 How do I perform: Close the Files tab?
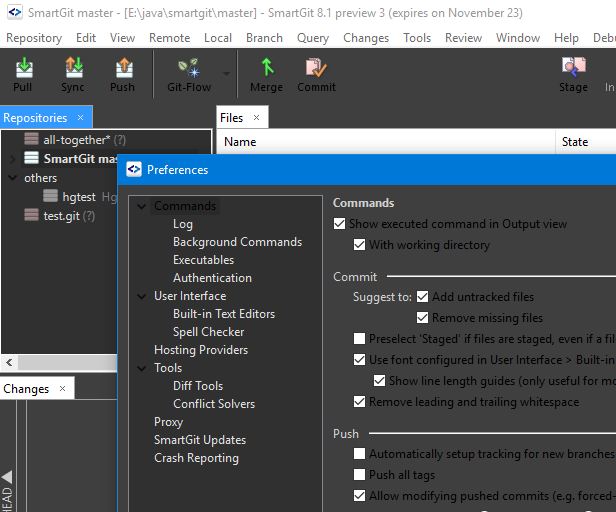(x=257, y=117)
